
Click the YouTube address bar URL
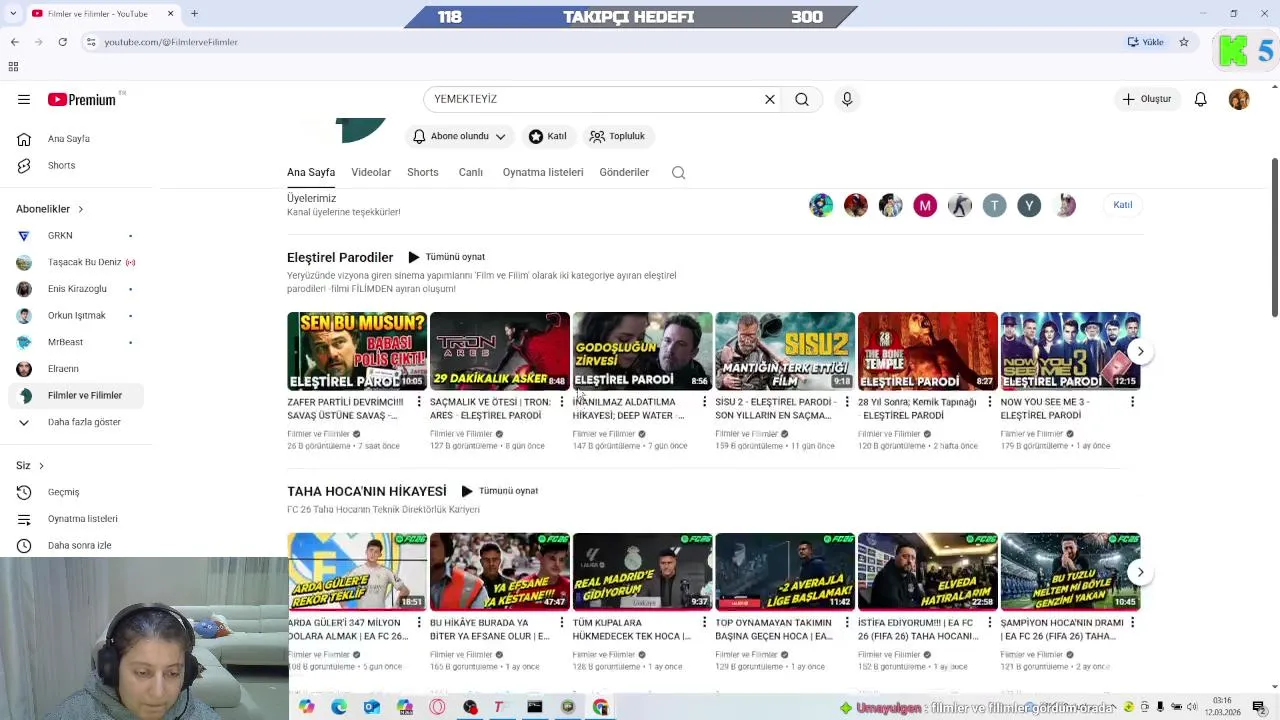point(171,42)
